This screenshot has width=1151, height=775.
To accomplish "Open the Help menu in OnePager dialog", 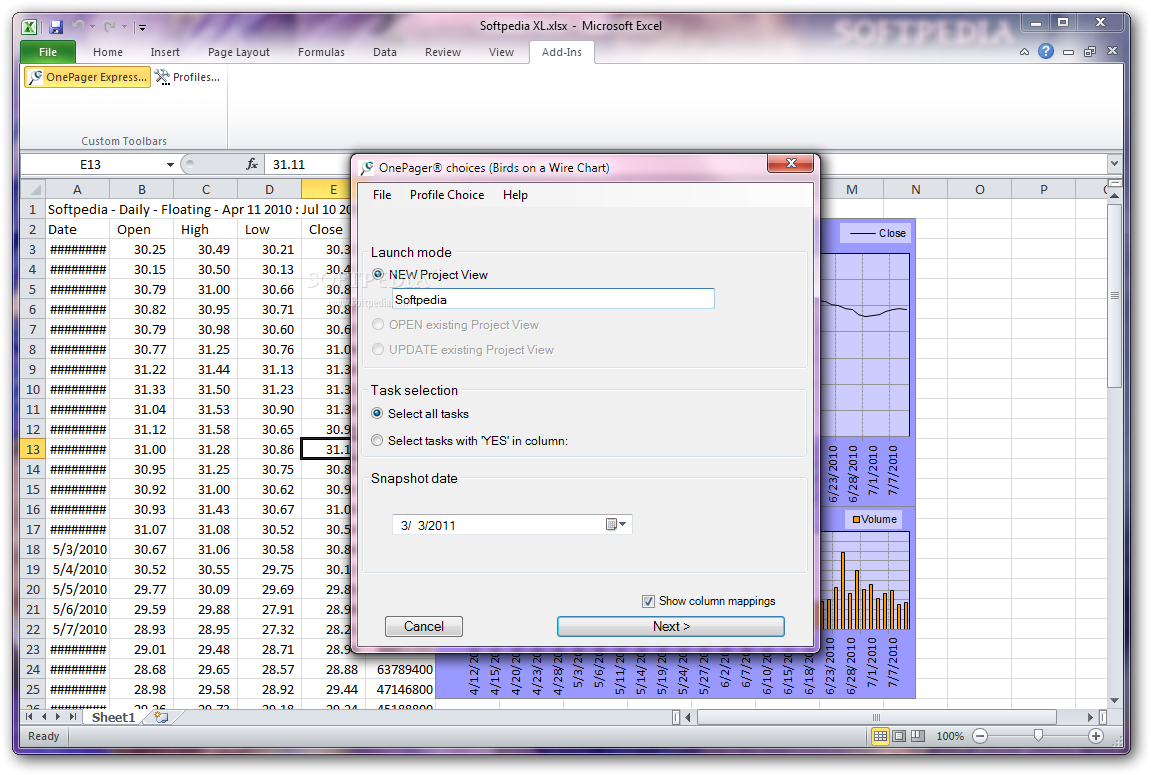I will pos(515,194).
